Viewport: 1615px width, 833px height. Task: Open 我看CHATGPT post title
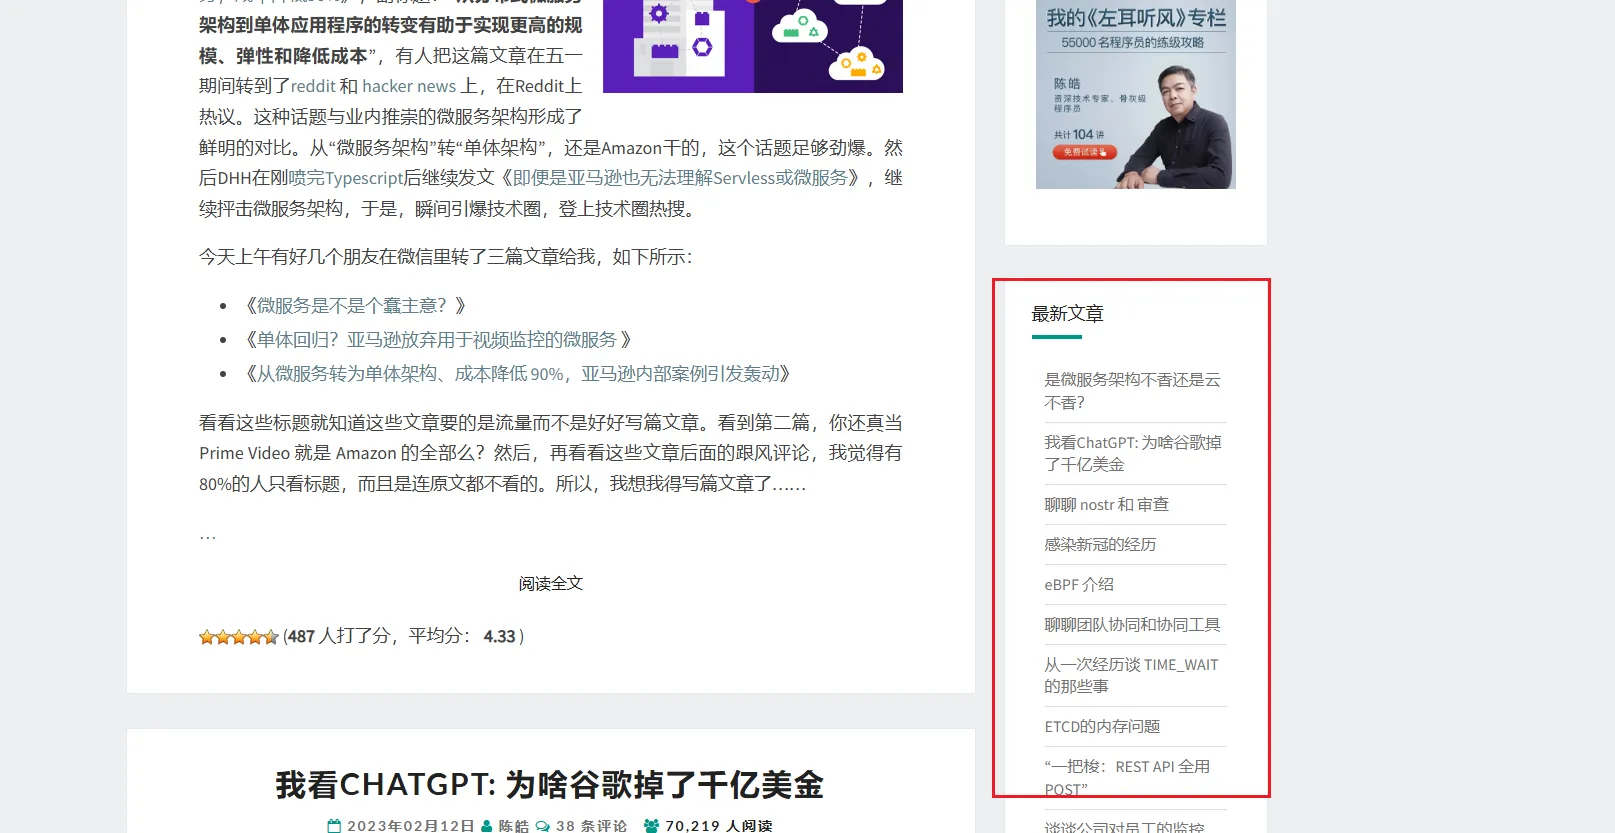click(549, 785)
